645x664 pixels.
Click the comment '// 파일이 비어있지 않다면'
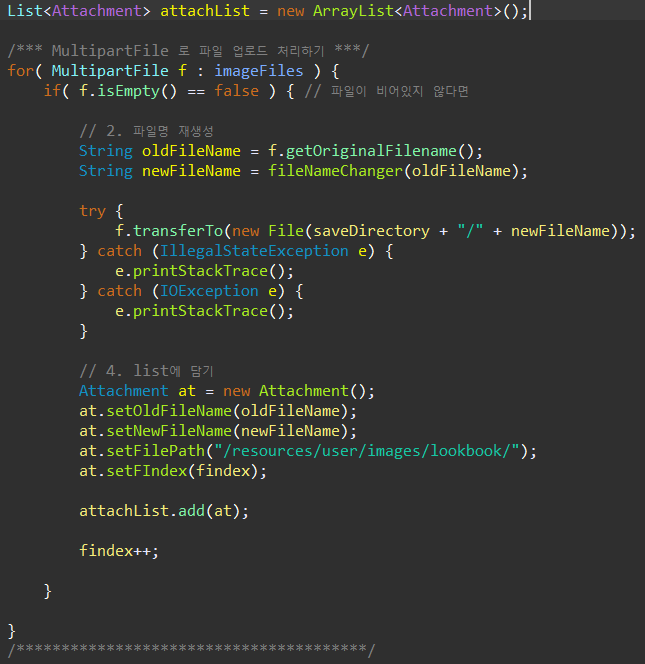(387, 91)
